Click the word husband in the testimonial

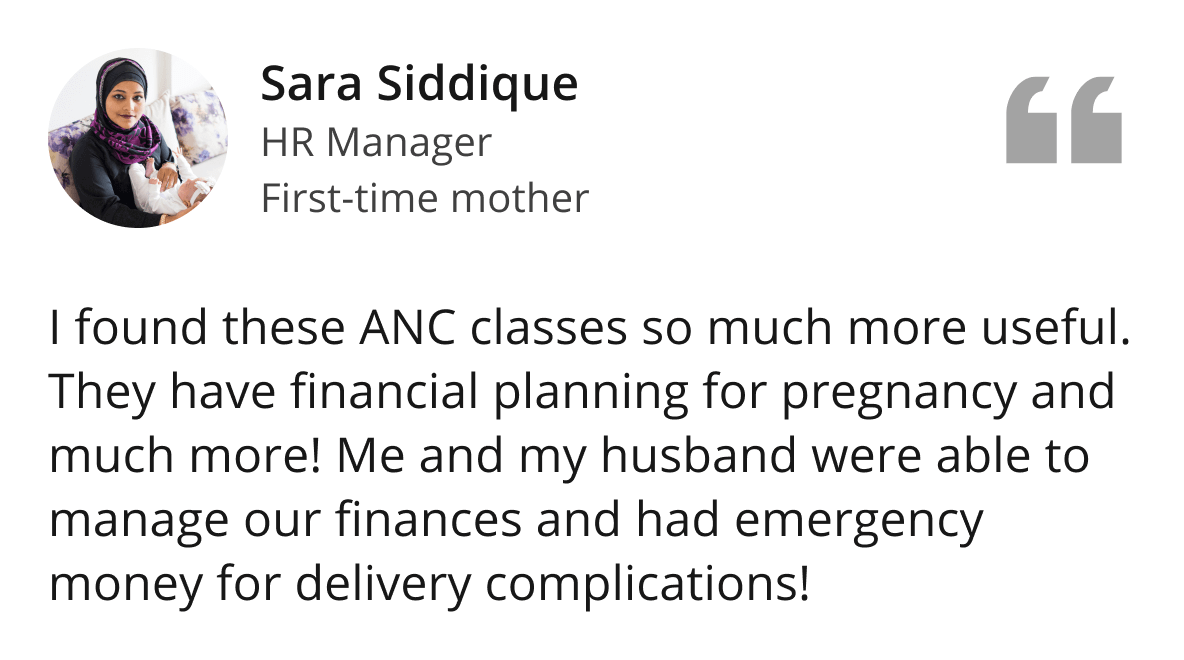coord(698,456)
